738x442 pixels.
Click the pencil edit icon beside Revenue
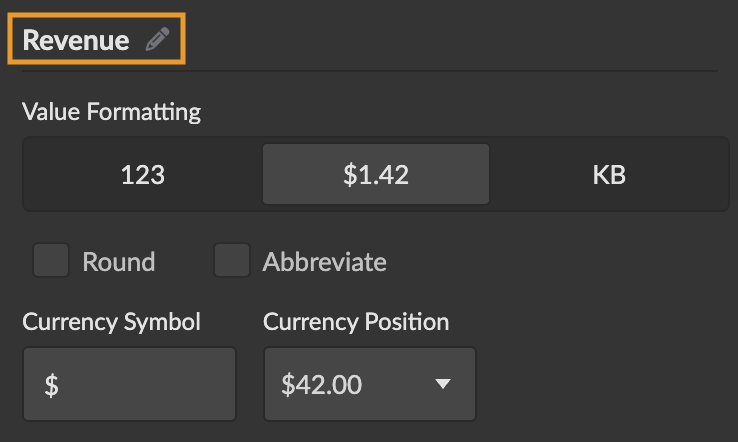click(x=157, y=40)
